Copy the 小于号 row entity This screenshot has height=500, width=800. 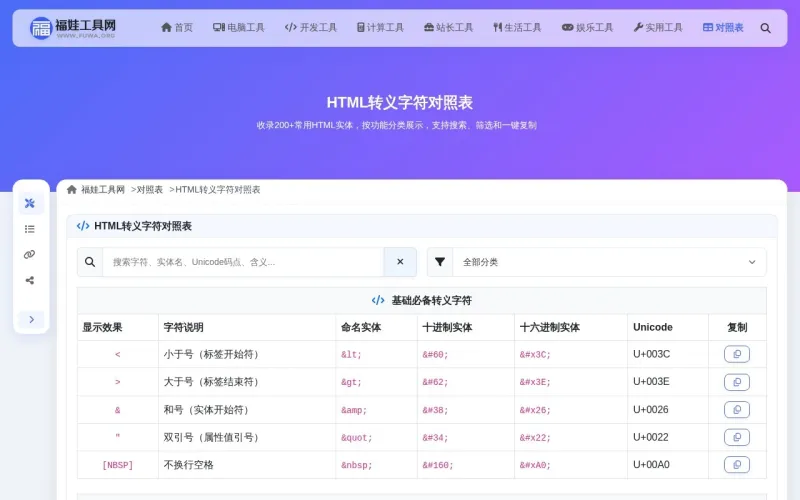[x=737, y=354]
